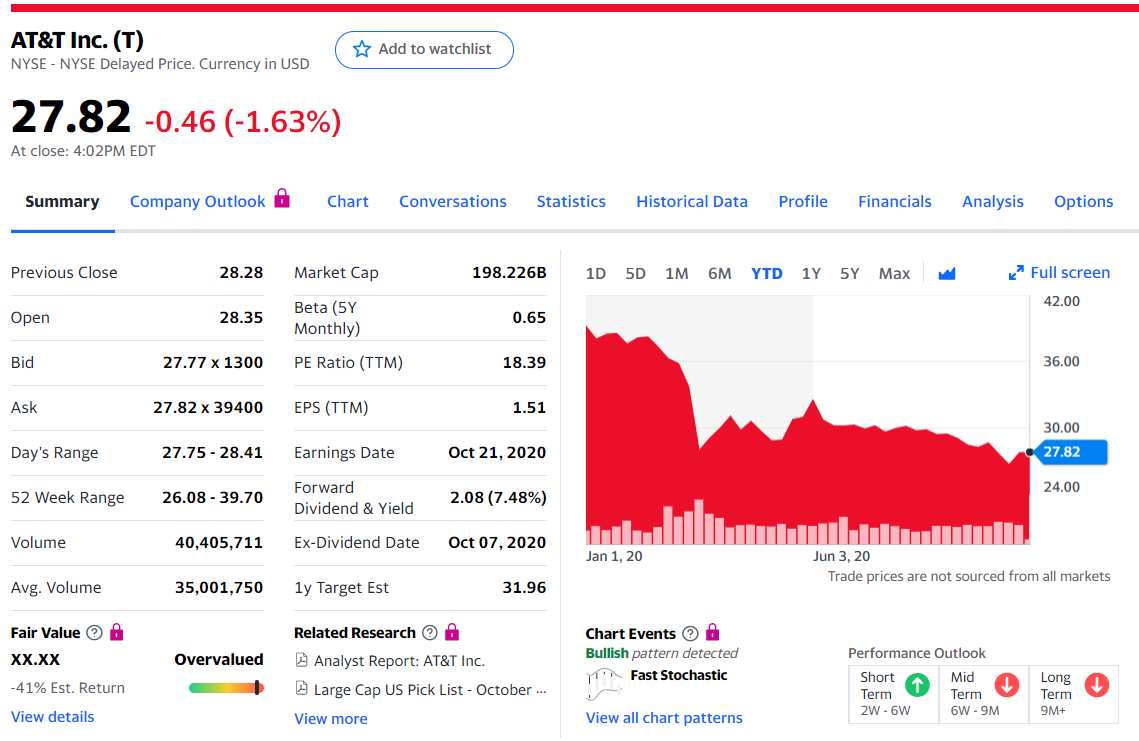Open the Analysis tab
1139x741 pixels.
[x=992, y=202]
